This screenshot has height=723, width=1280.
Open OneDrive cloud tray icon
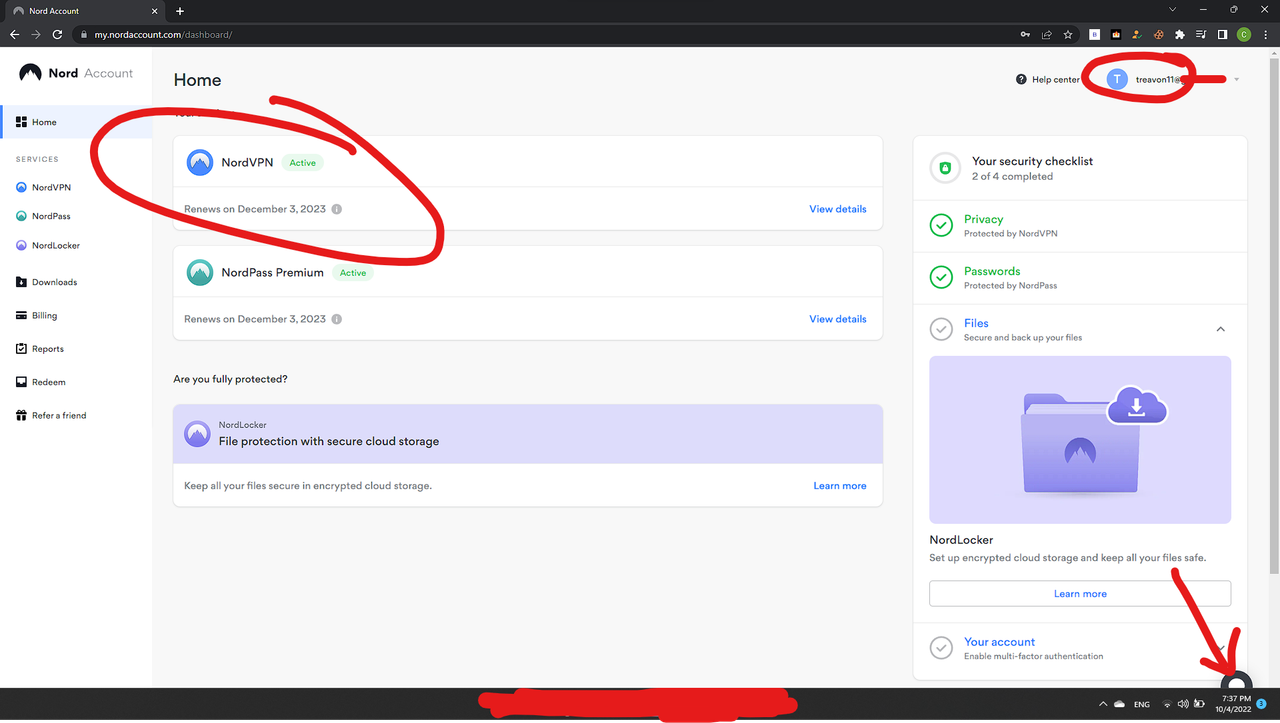click(1119, 704)
